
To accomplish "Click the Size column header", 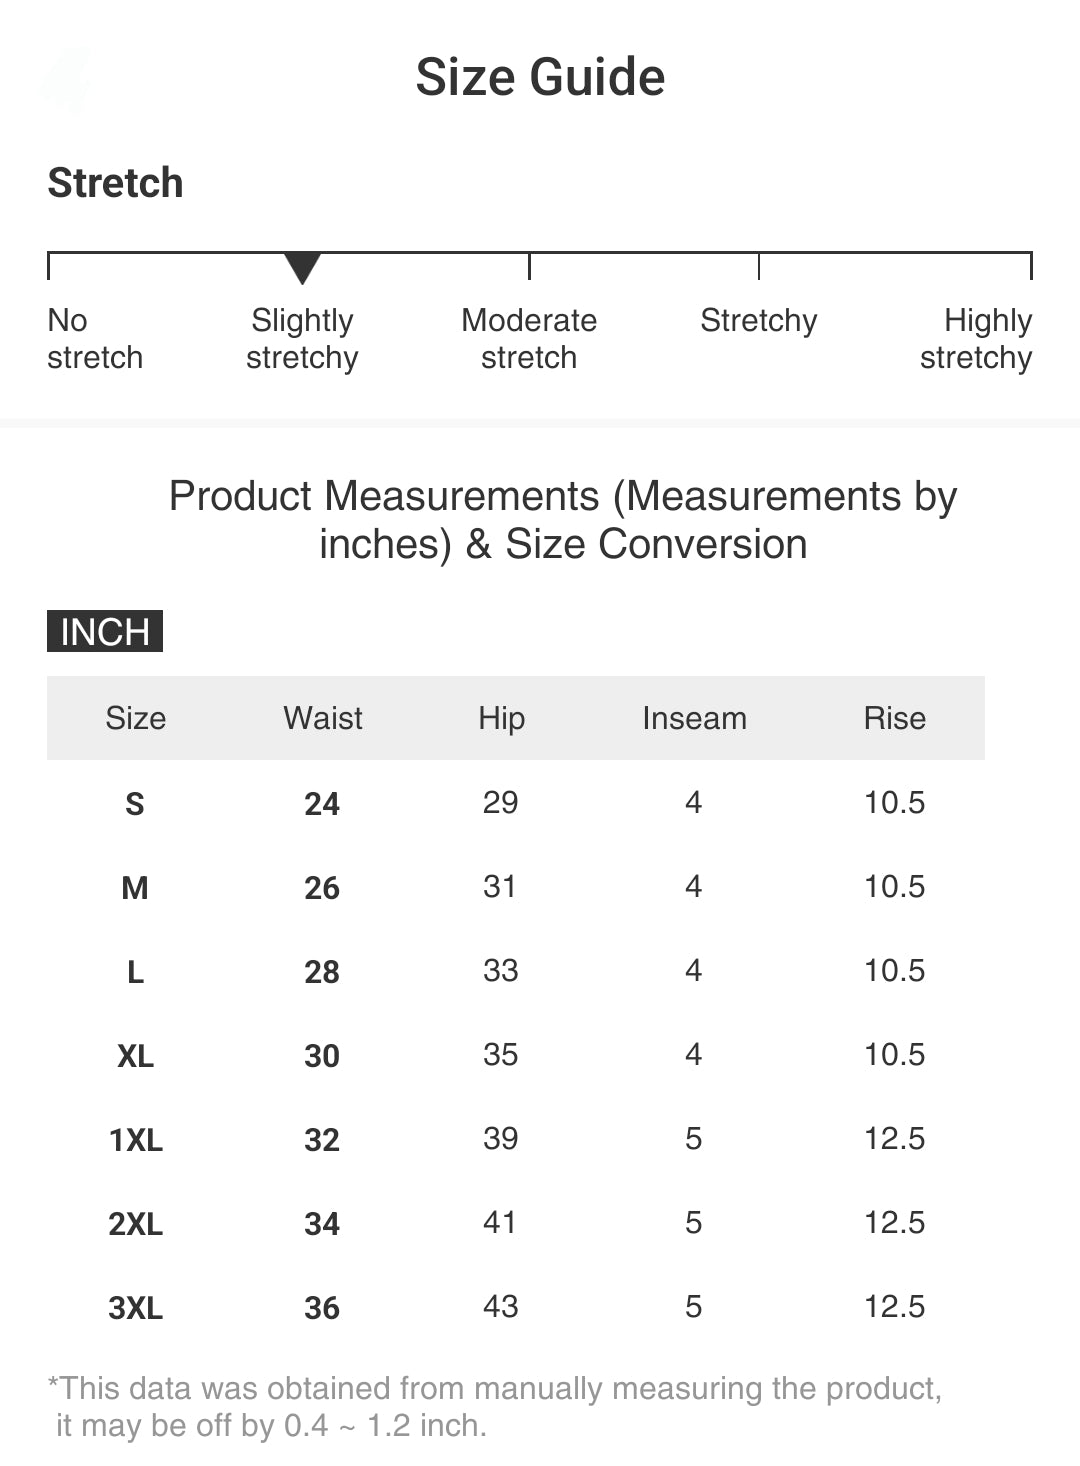I will click(x=136, y=718).
